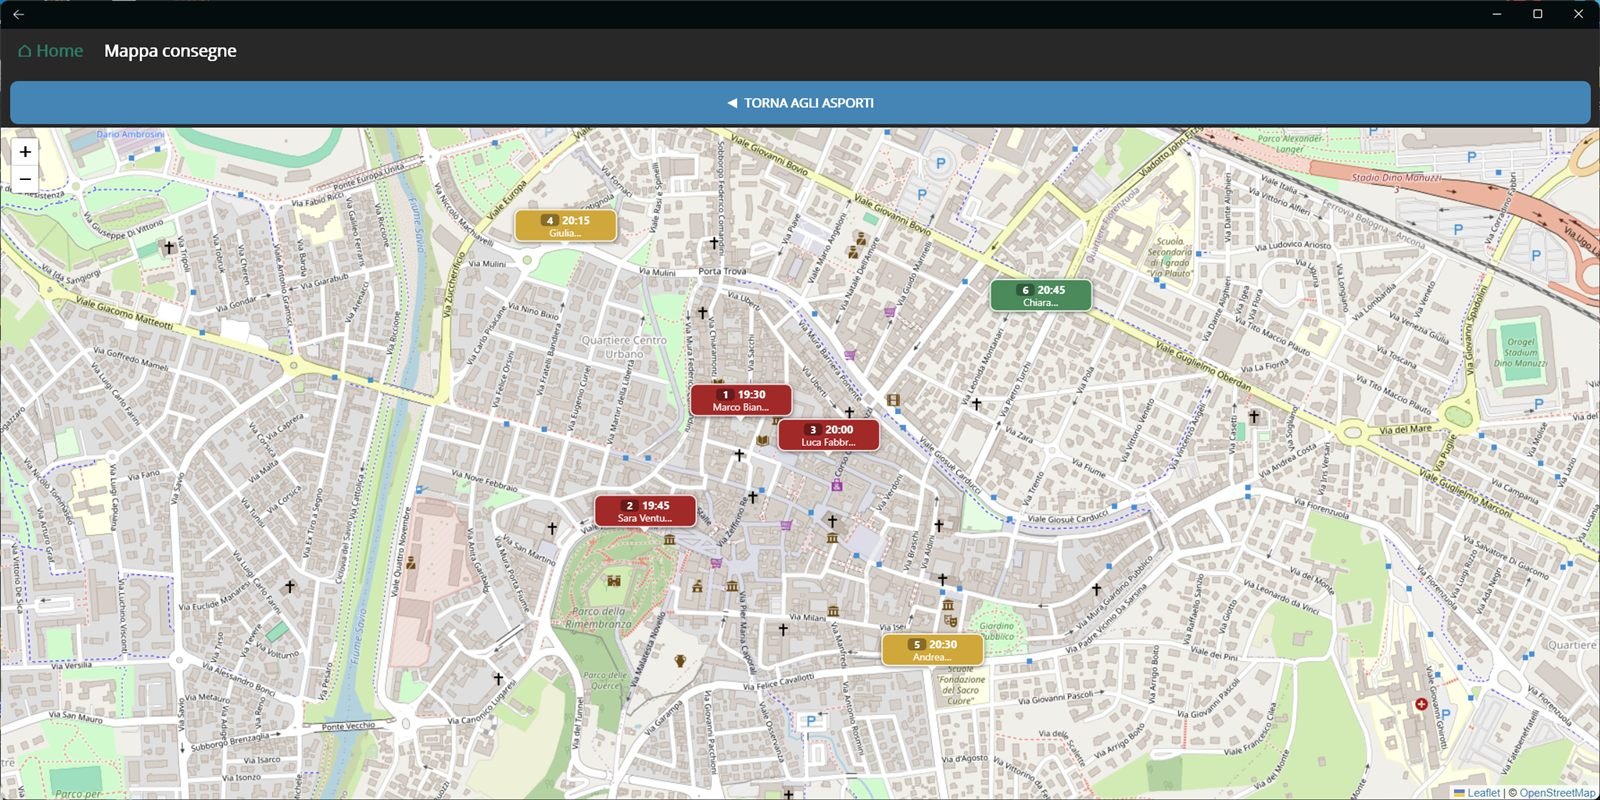The height and width of the screenshot is (800, 1600).
Task: Click the Porta Trova map label
Action: click(x=722, y=271)
